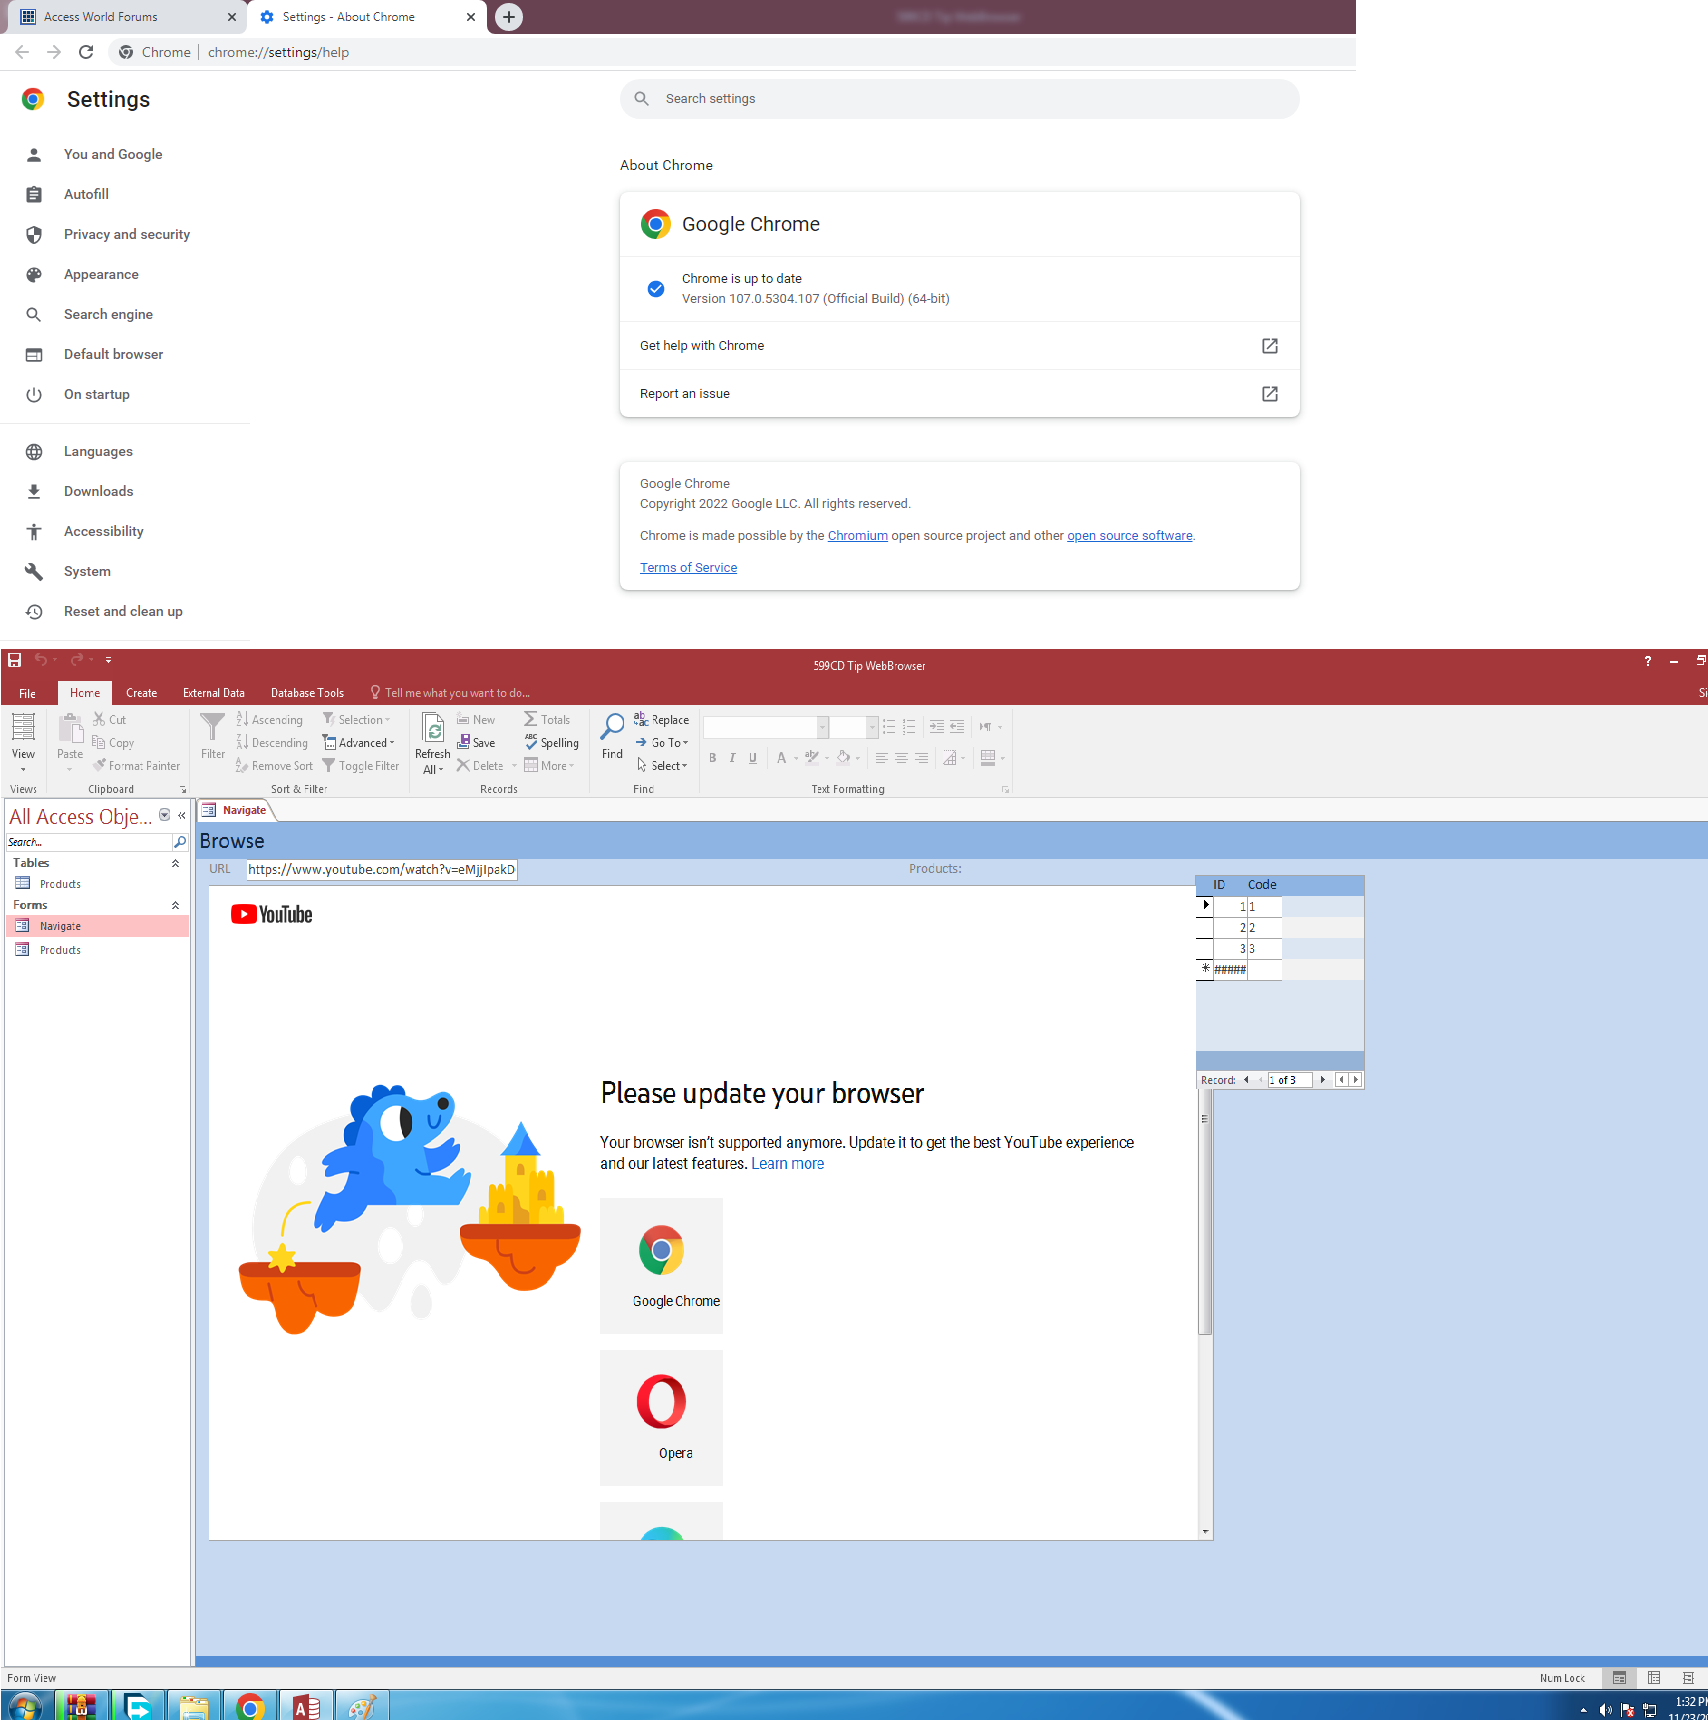Click the Access quick-access Save disk icon
Screen dimensions: 1708x1720
(x=14, y=660)
